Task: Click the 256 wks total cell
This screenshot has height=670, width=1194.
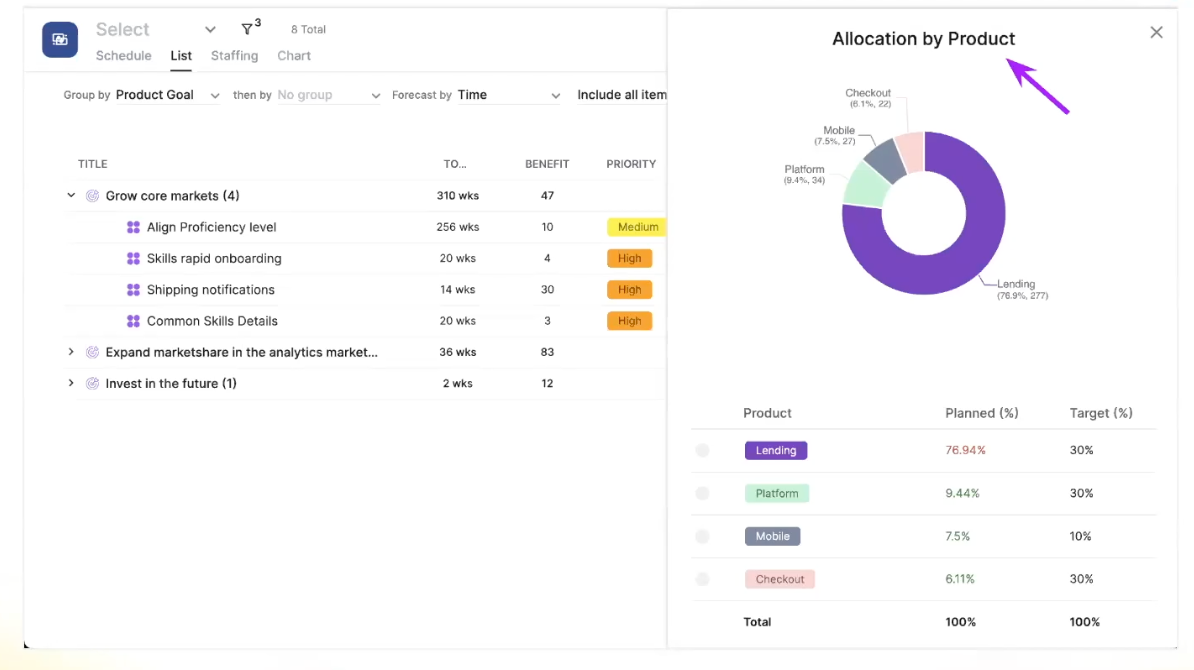Action: 458,227
